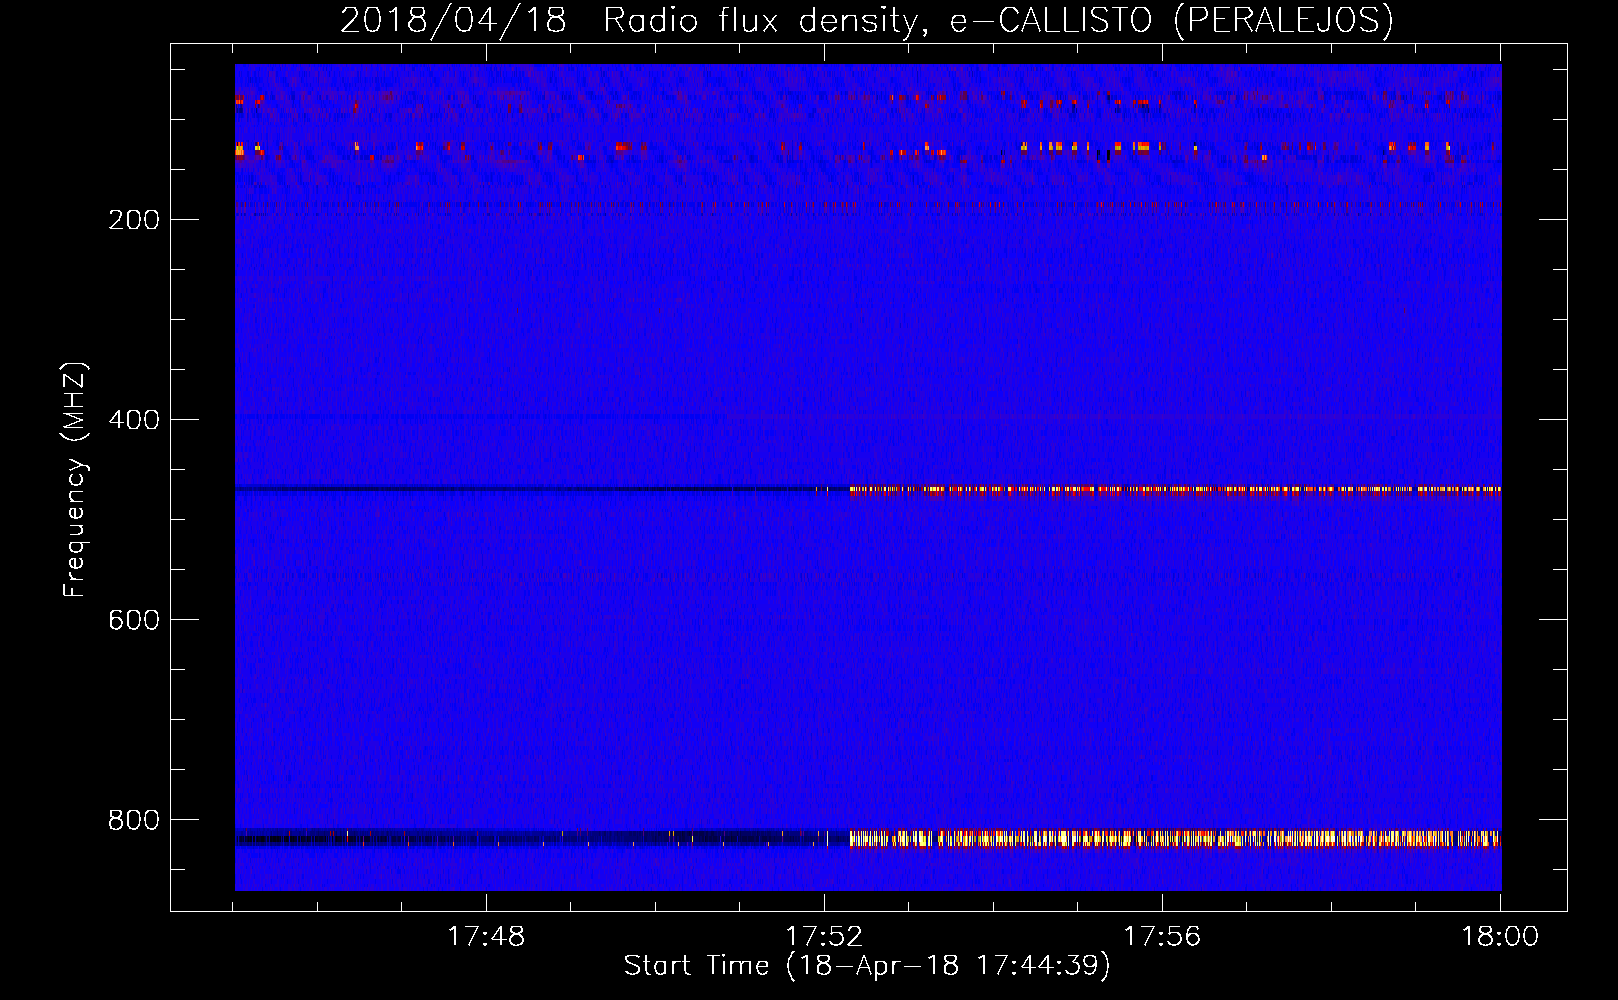Viewport: 1618px width, 1000px height.
Task: Click the 17:48 time axis label
Action: 485,937
